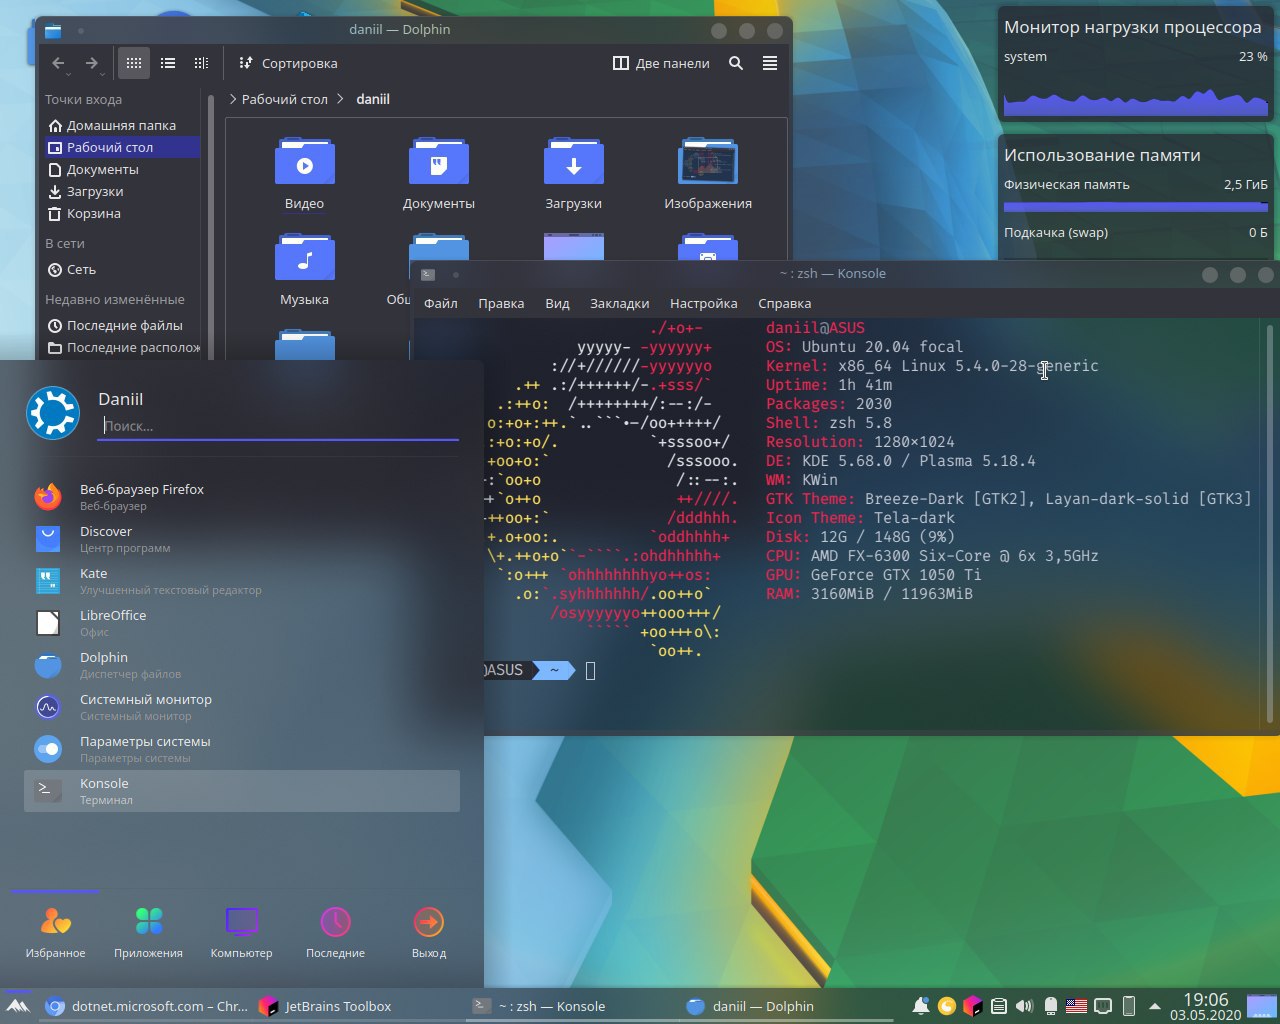Image resolution: width=1280 pixels, height=1024 pixels.
Task: Launch Kate text editor from launcher
Action: [x=242, y=581]
